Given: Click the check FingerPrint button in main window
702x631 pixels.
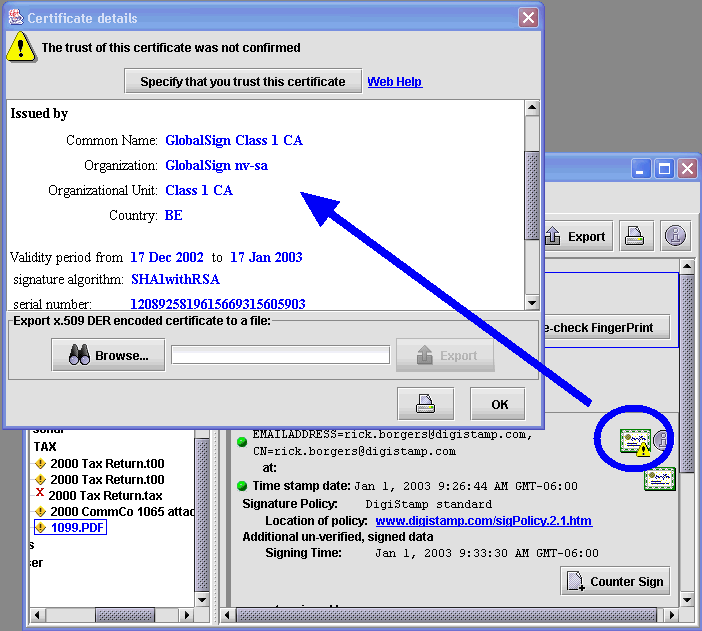Looking at the screenshot, I should [x=607, y=327].
